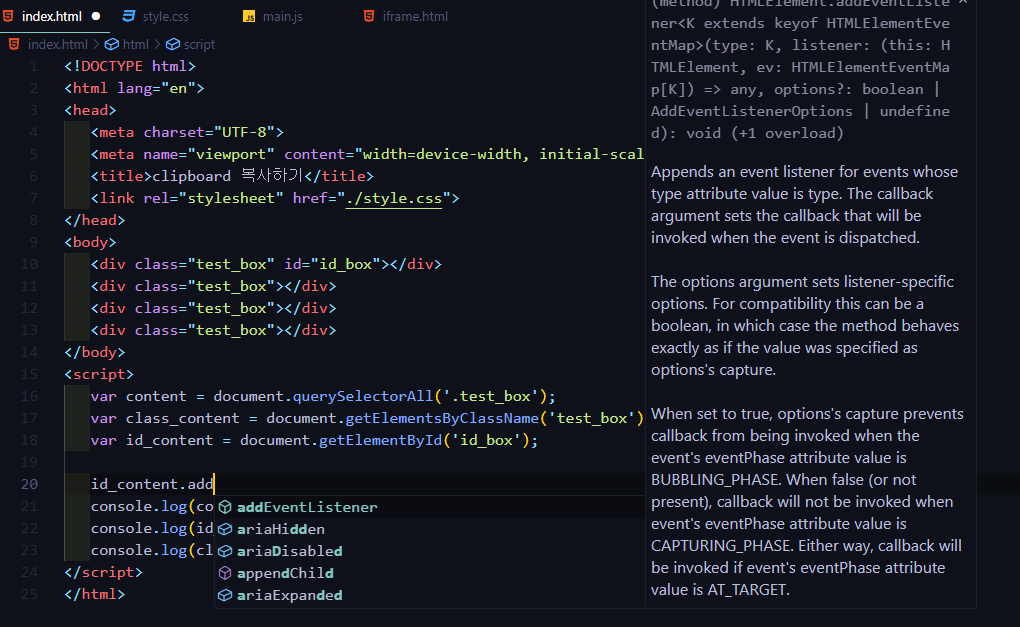
Task: Click the method icon beside appendChild
Action: click(225, 573)
